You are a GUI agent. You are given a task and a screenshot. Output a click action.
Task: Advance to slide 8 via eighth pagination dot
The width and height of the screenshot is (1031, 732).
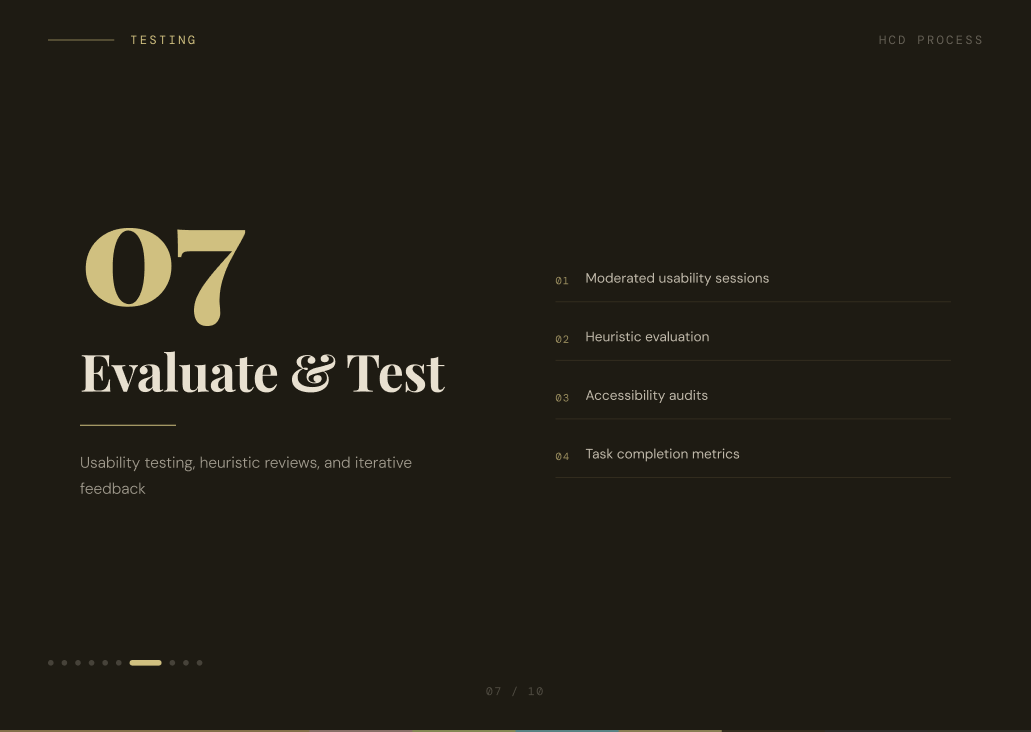[172, 663]
